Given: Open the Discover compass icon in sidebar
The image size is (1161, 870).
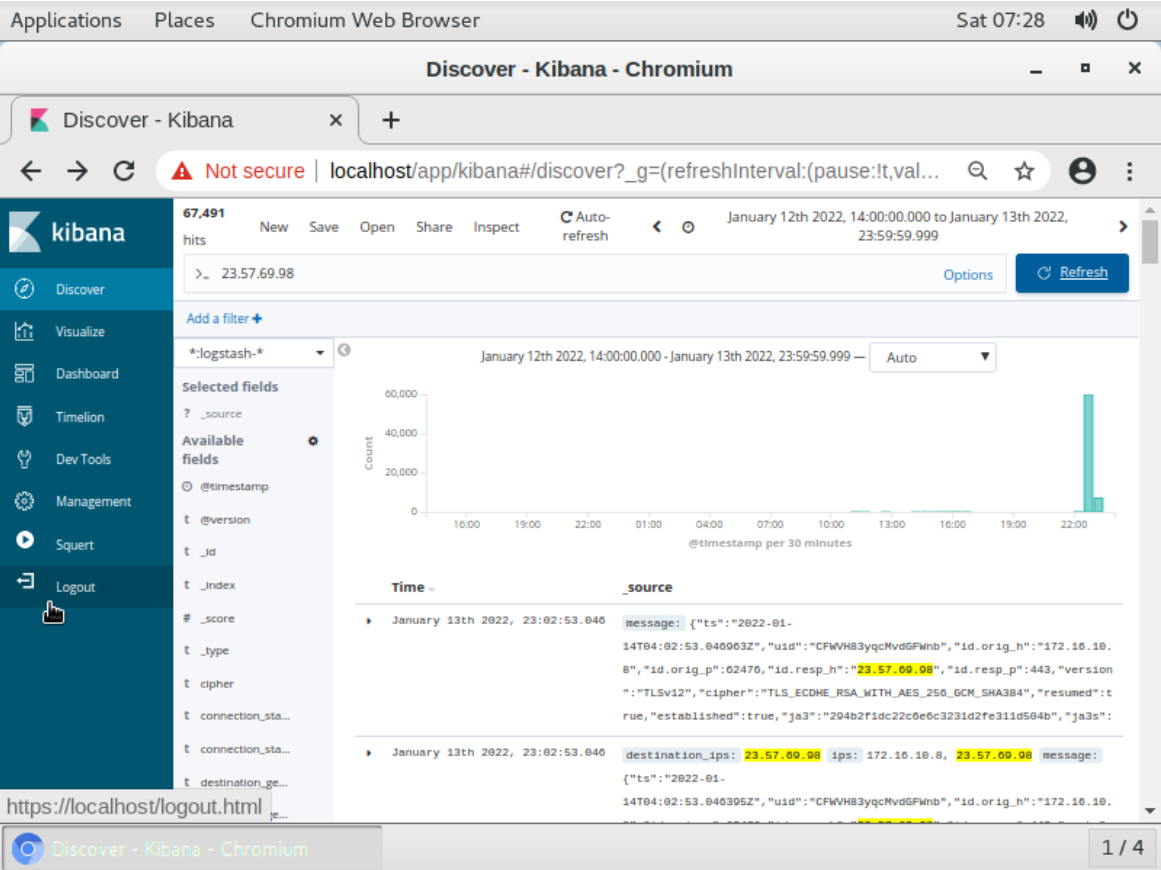Looking at the screenshot, I should tap(24, 289).
